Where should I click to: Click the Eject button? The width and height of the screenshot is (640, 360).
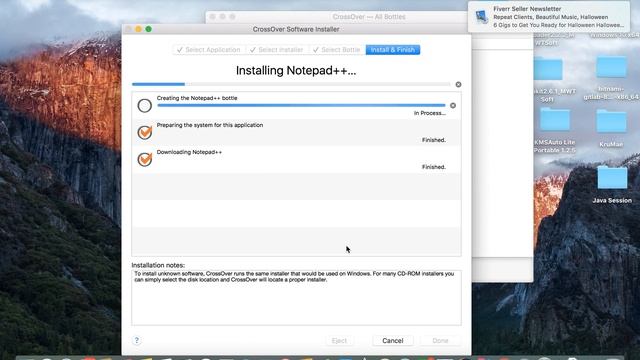click(x=339, y=340)
